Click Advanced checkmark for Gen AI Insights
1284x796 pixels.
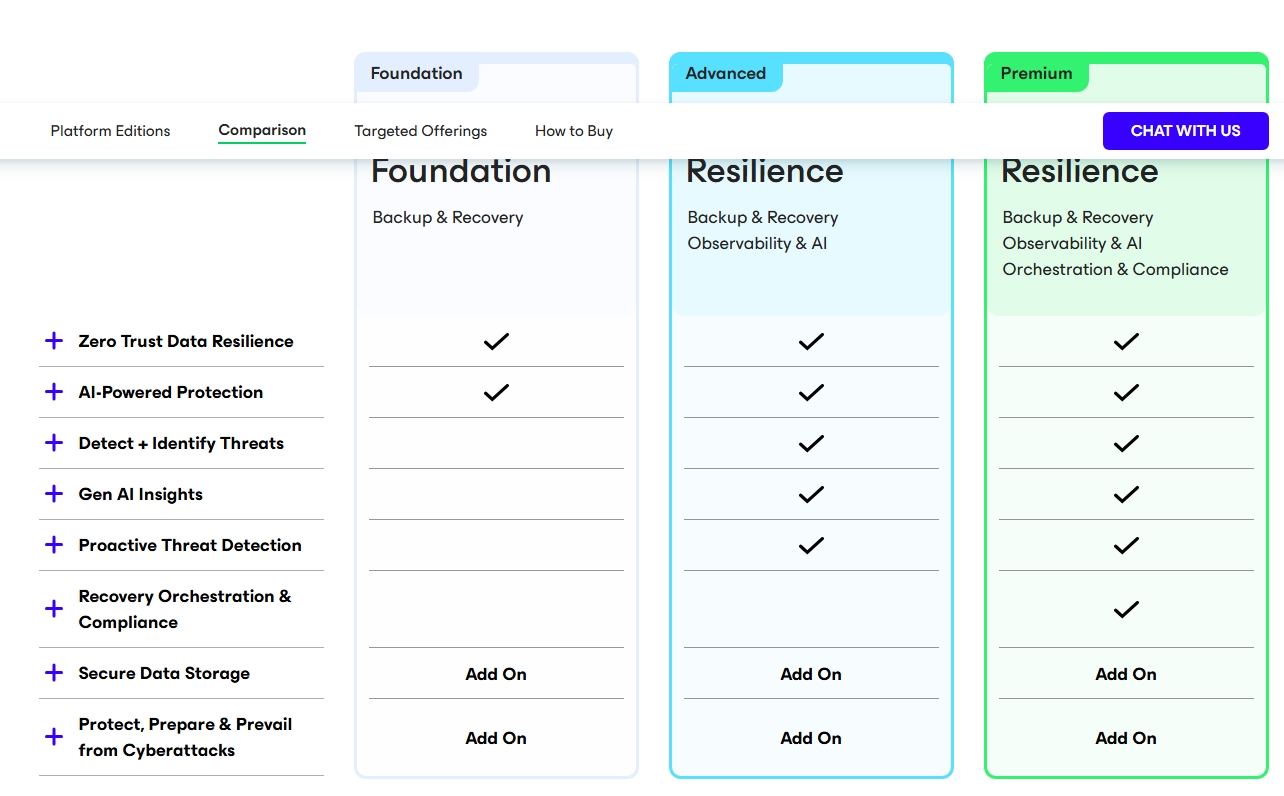811,494
